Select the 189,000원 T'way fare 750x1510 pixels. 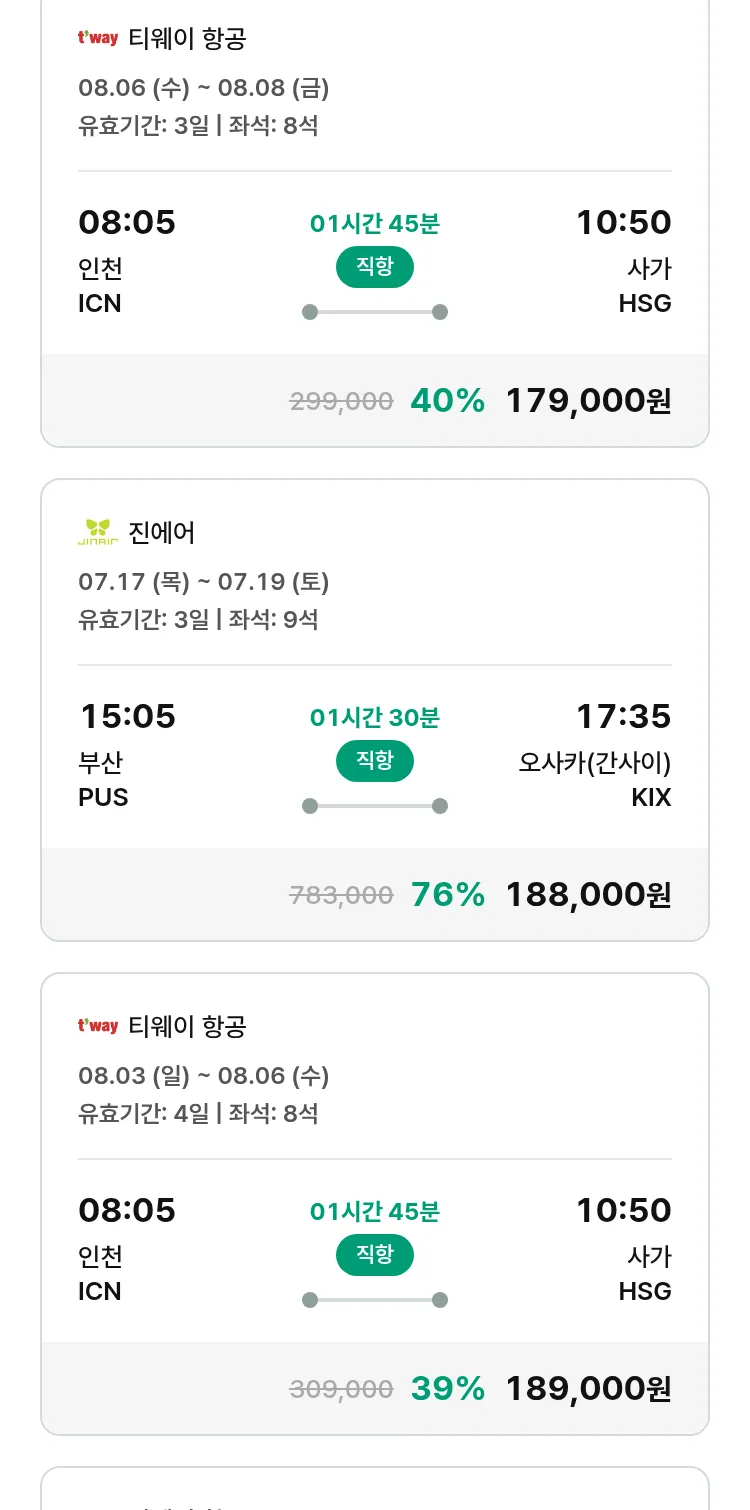(x=588, y=1389)
